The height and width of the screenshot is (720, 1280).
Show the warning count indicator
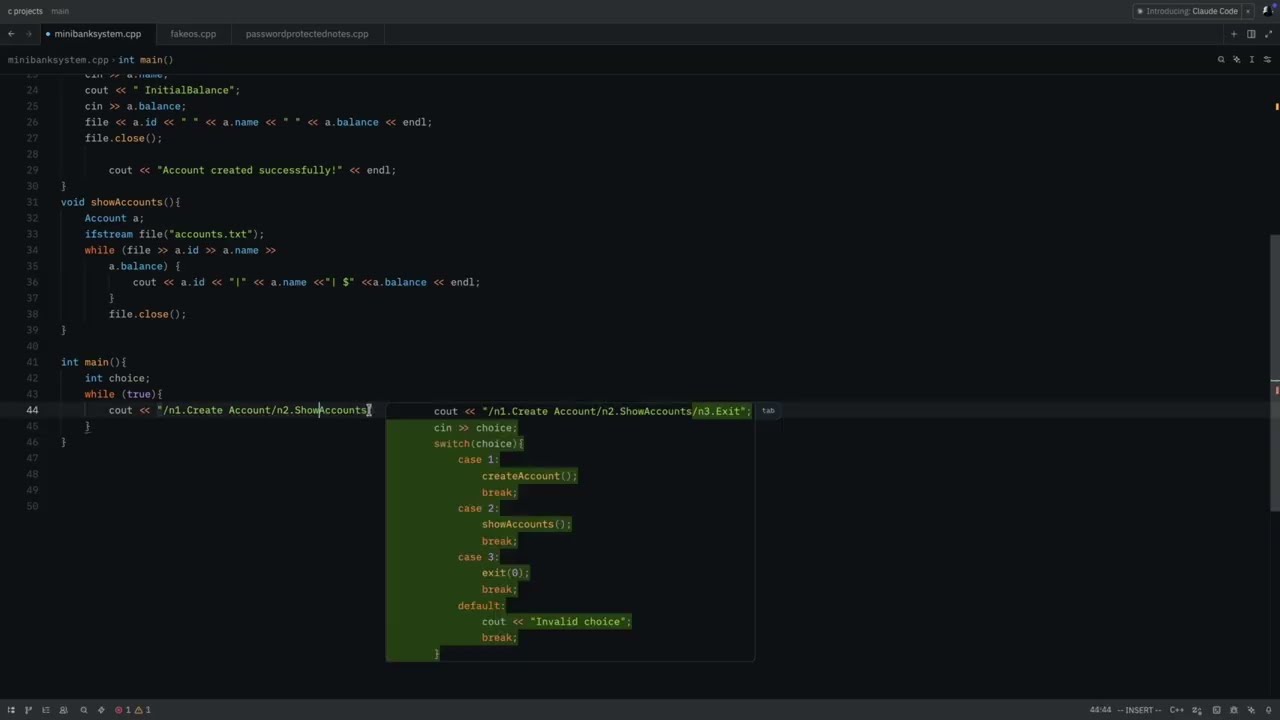[142, 710]
